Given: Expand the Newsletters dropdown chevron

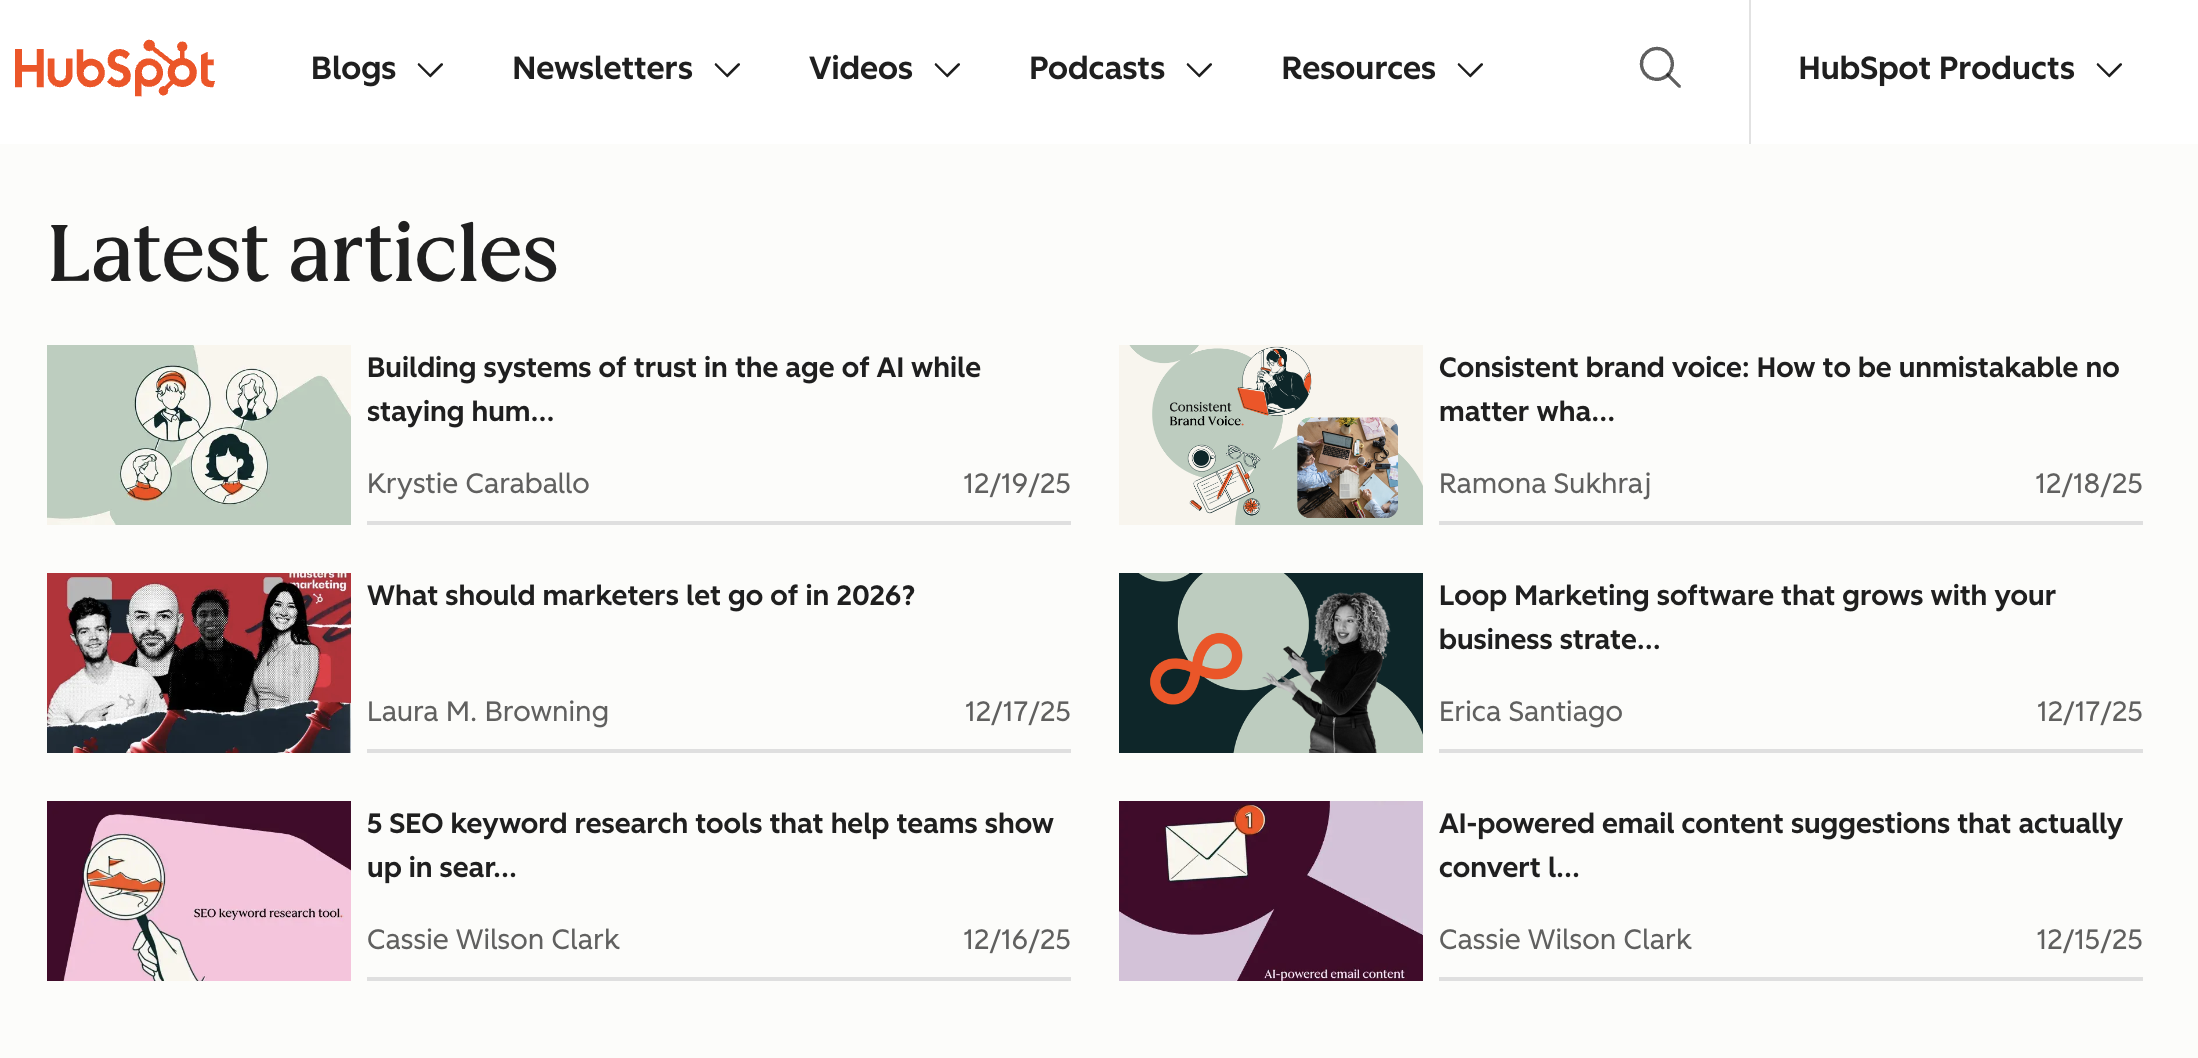Looking at the screenshot, I should pos(727,70).
